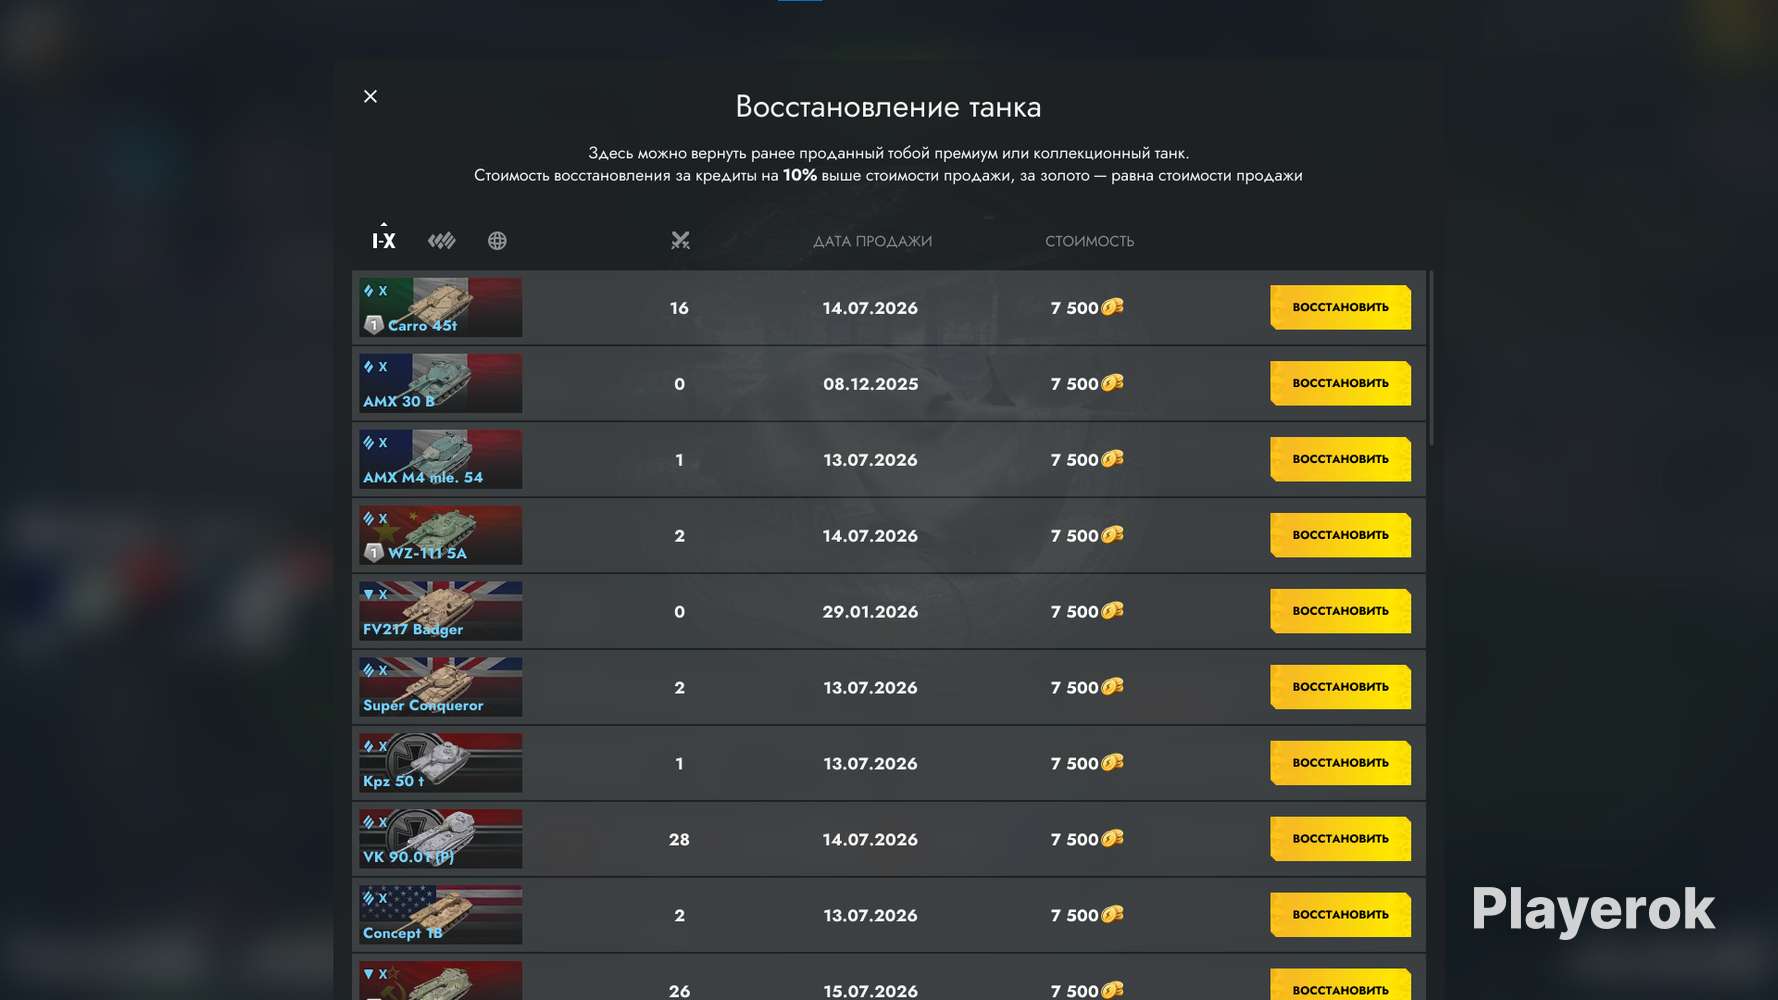The height and width of the screenshot is (1000, 1778).
Task: Restore the VK 90.01 (P) tank
Action: [x=1340, y=839]
